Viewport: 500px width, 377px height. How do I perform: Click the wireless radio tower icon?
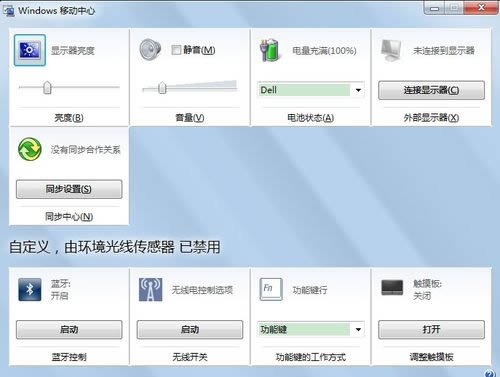150,290
